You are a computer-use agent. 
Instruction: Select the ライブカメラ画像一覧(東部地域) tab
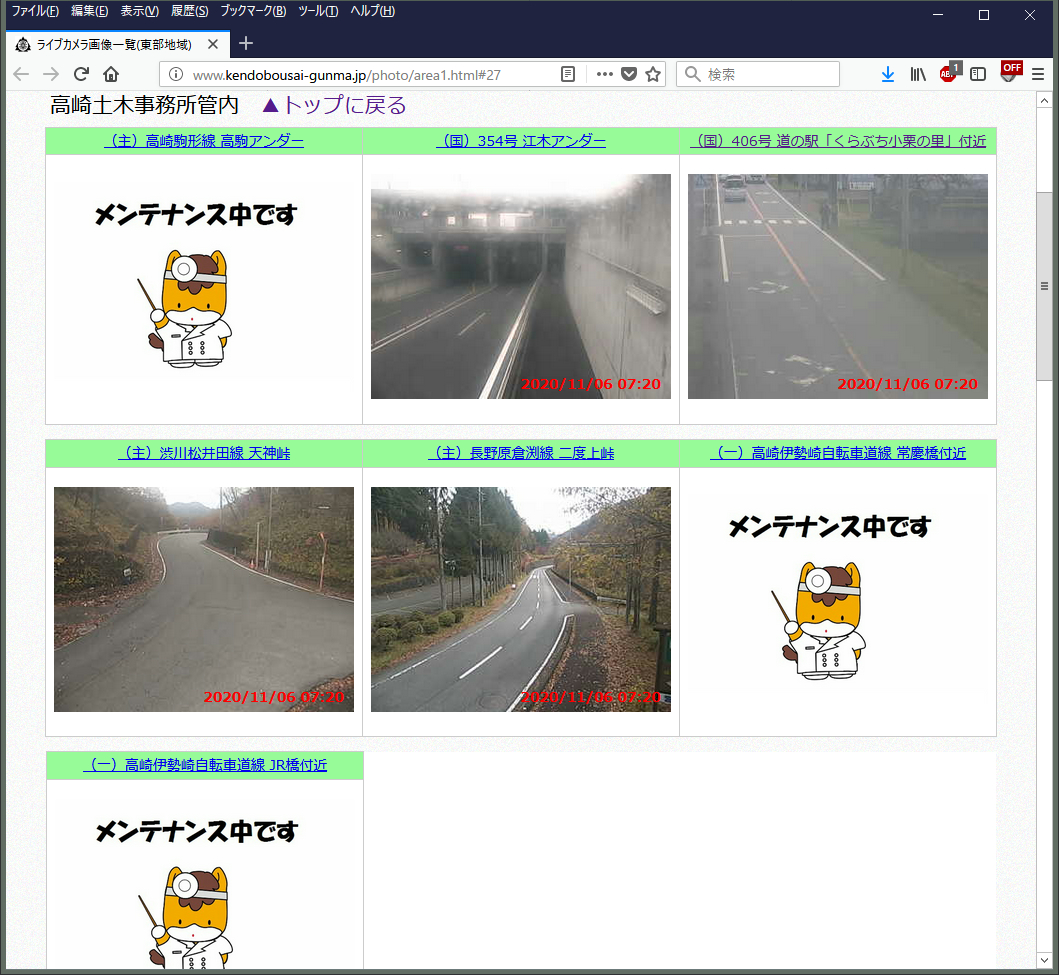click(118, 45)
